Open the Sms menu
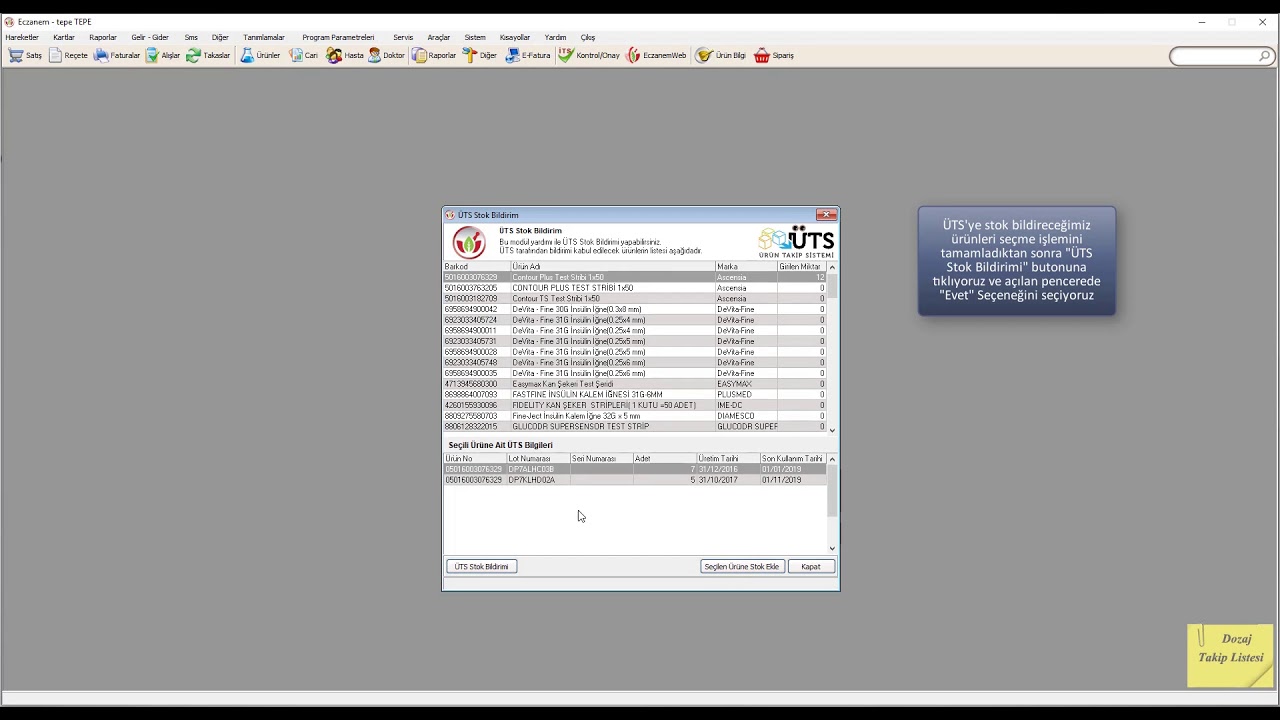 click(191, 37)
